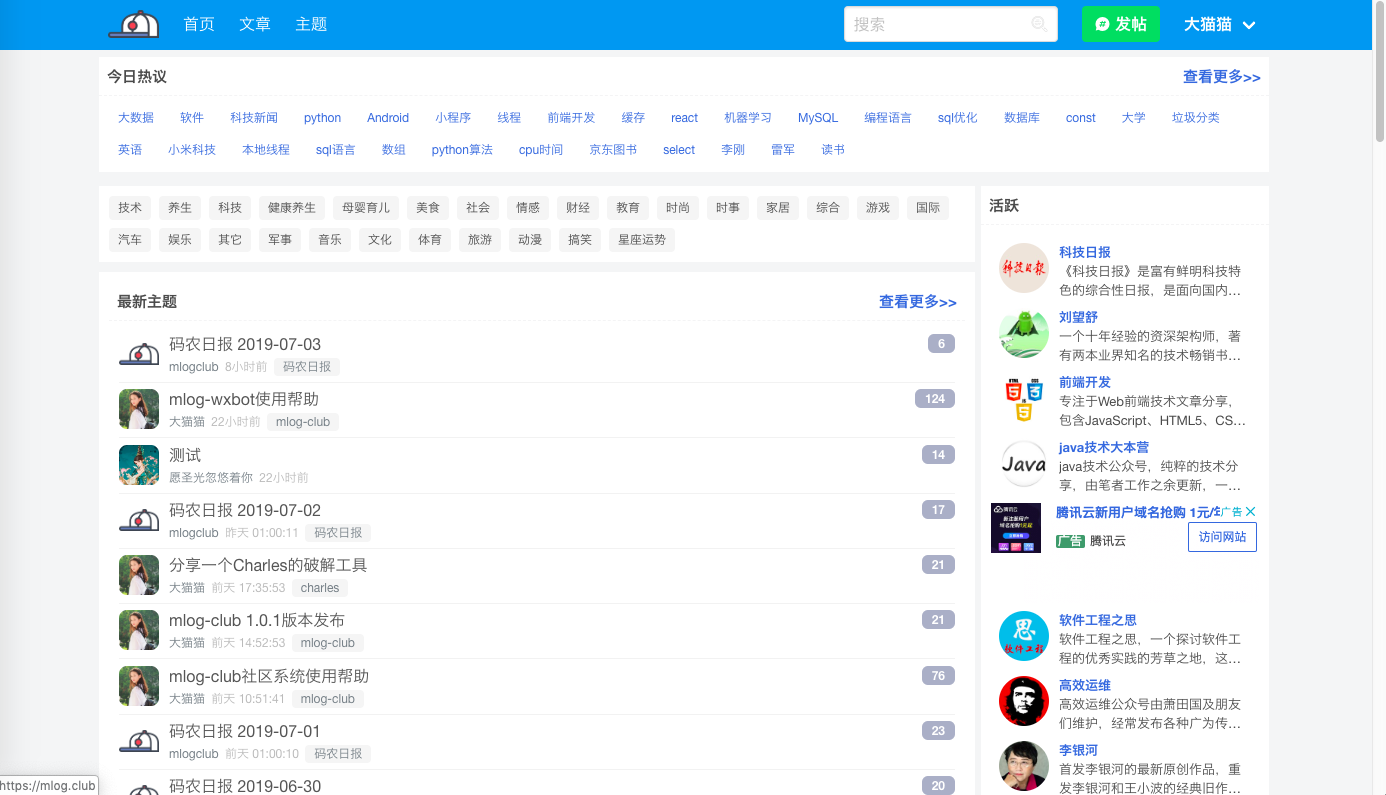1386x795 pixels.
Task: Switch to the 首页 menu item
Action: (198, 24)
